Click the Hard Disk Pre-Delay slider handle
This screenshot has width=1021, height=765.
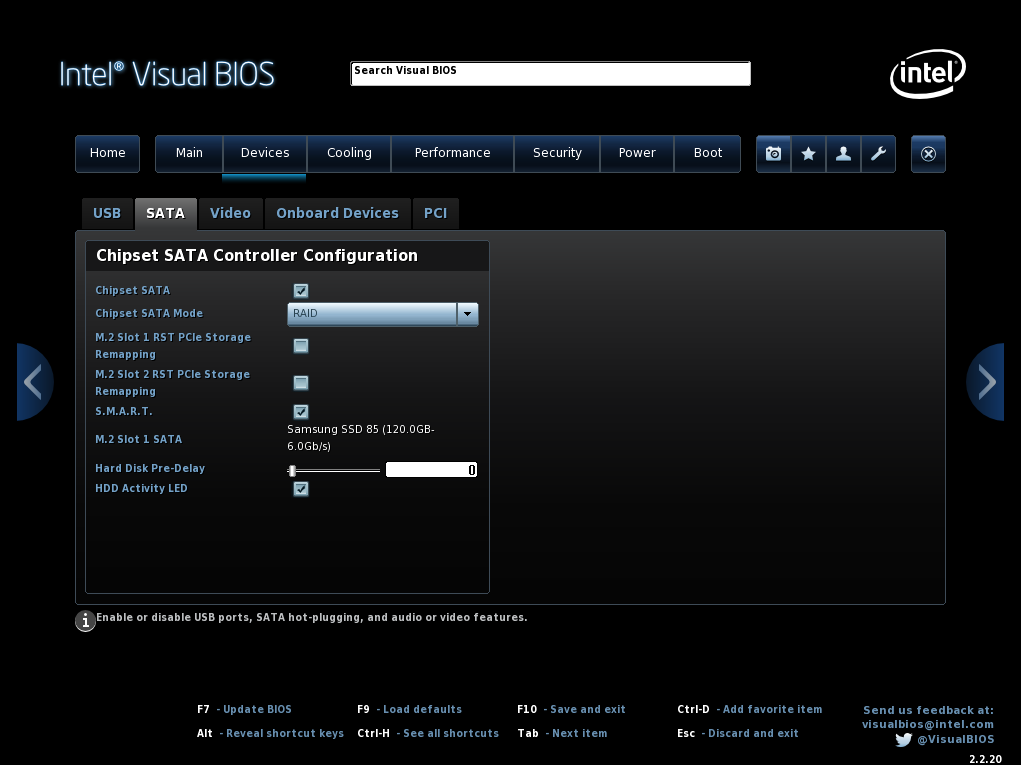(292, 470)
